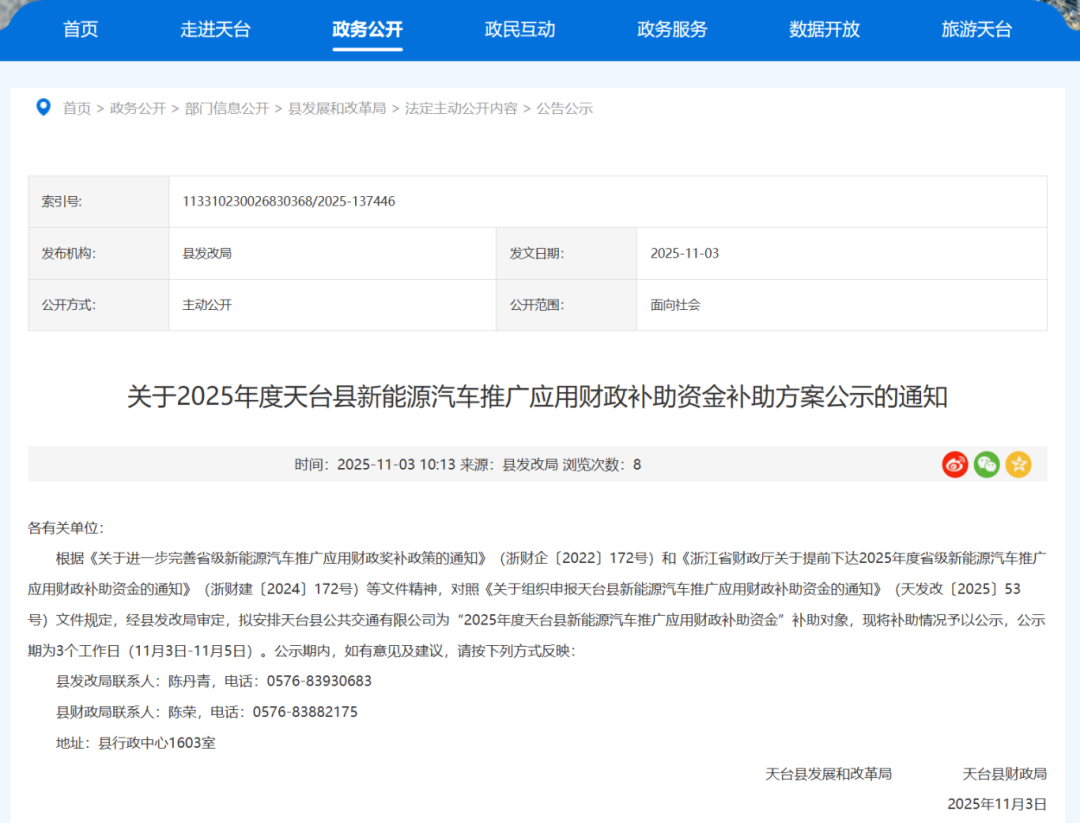1080x823 pixels.
Task: Share to Qzone using the yellow star icon
Action: click(1018, 464)
